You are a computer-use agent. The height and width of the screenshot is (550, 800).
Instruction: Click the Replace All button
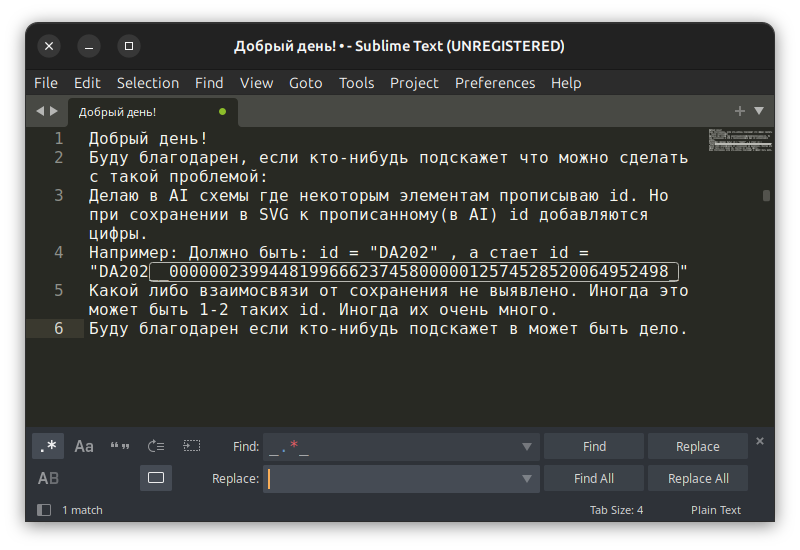pyautogui.click(x=697, y=479)
